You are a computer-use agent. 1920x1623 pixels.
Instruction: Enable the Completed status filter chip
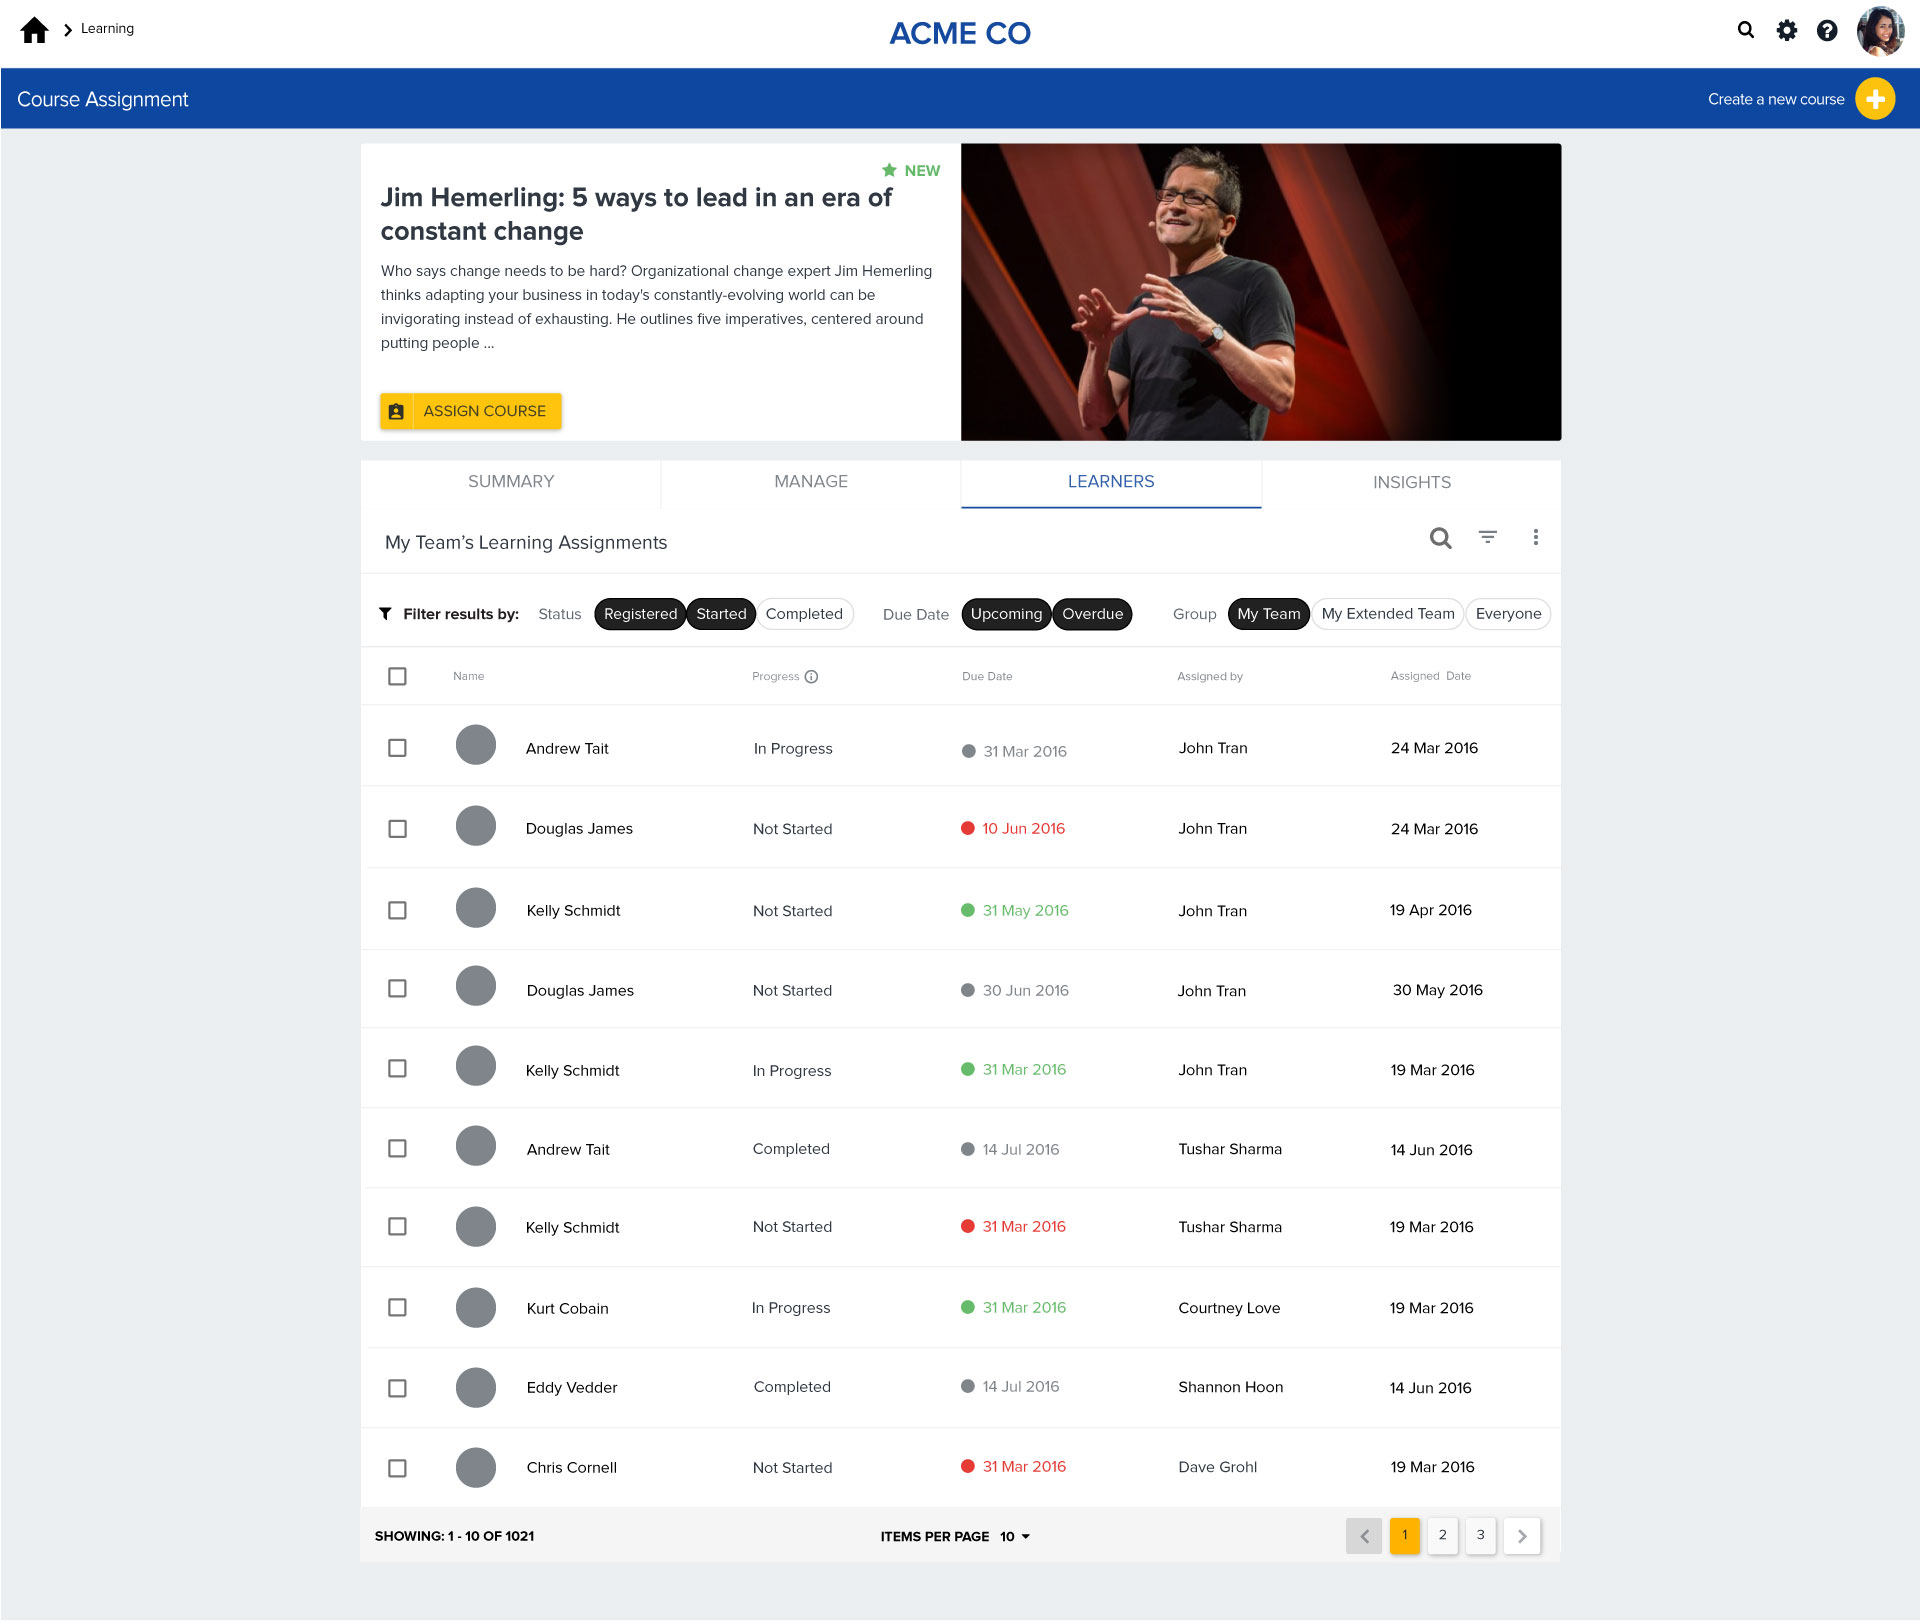coord(804,614)
